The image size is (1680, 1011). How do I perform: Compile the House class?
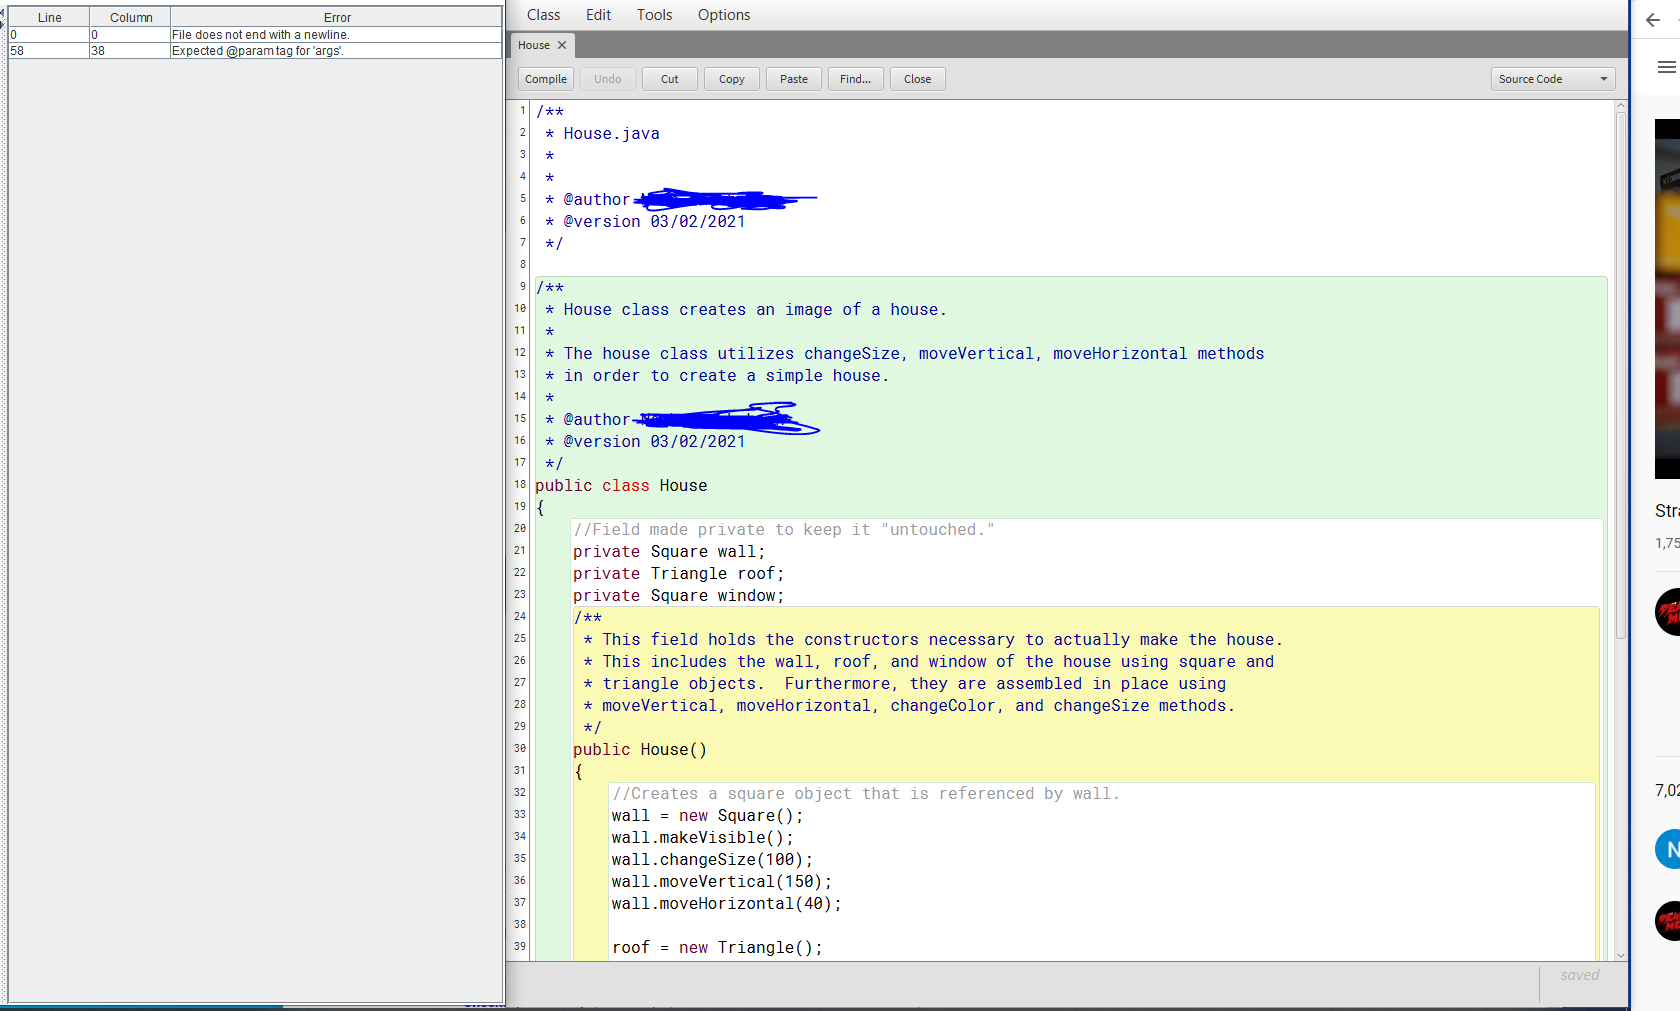tap(545, 79)
